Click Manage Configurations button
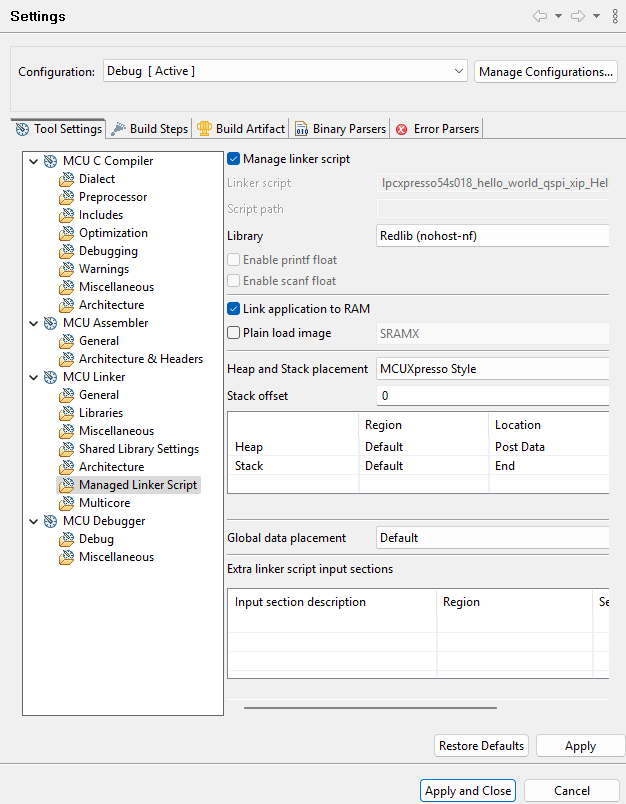 546,72
